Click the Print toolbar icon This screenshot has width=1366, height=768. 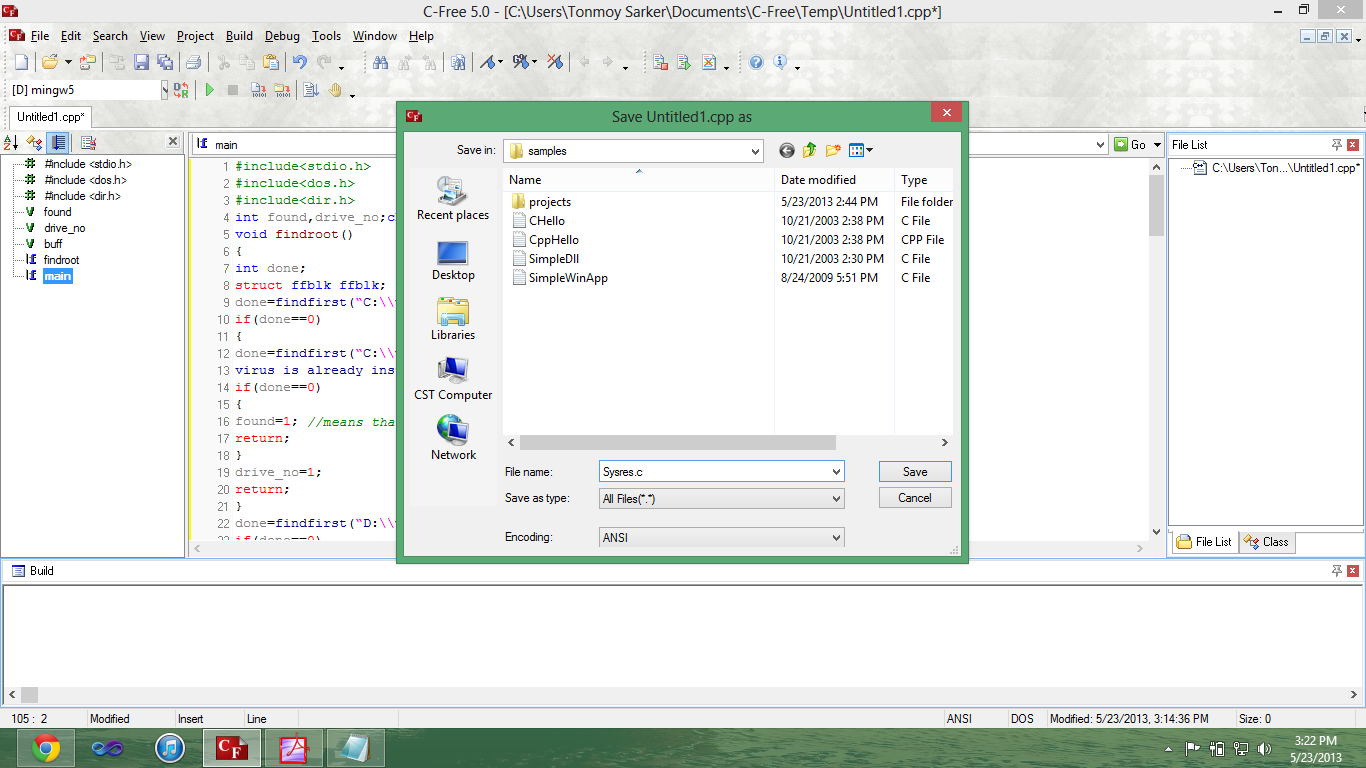pos(192,62)
